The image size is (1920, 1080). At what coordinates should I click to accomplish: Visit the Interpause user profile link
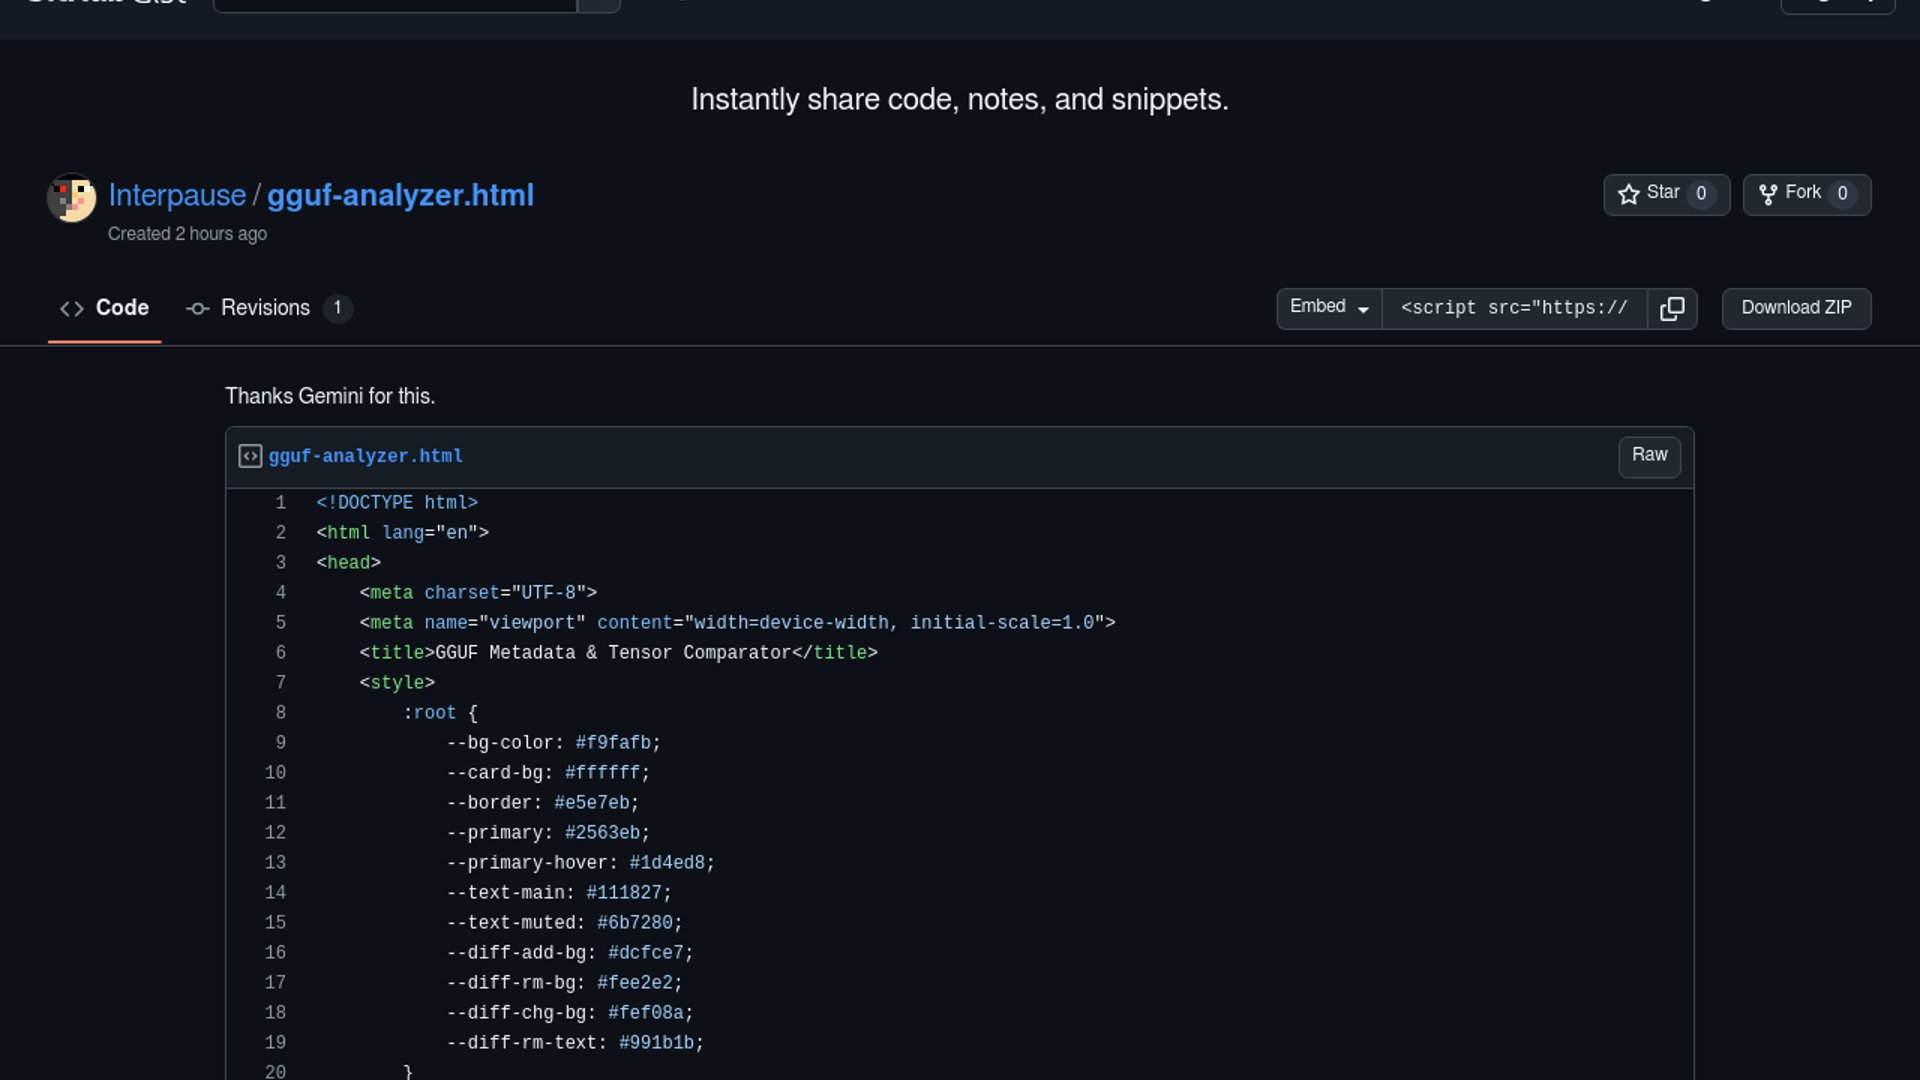coord(177,196)
